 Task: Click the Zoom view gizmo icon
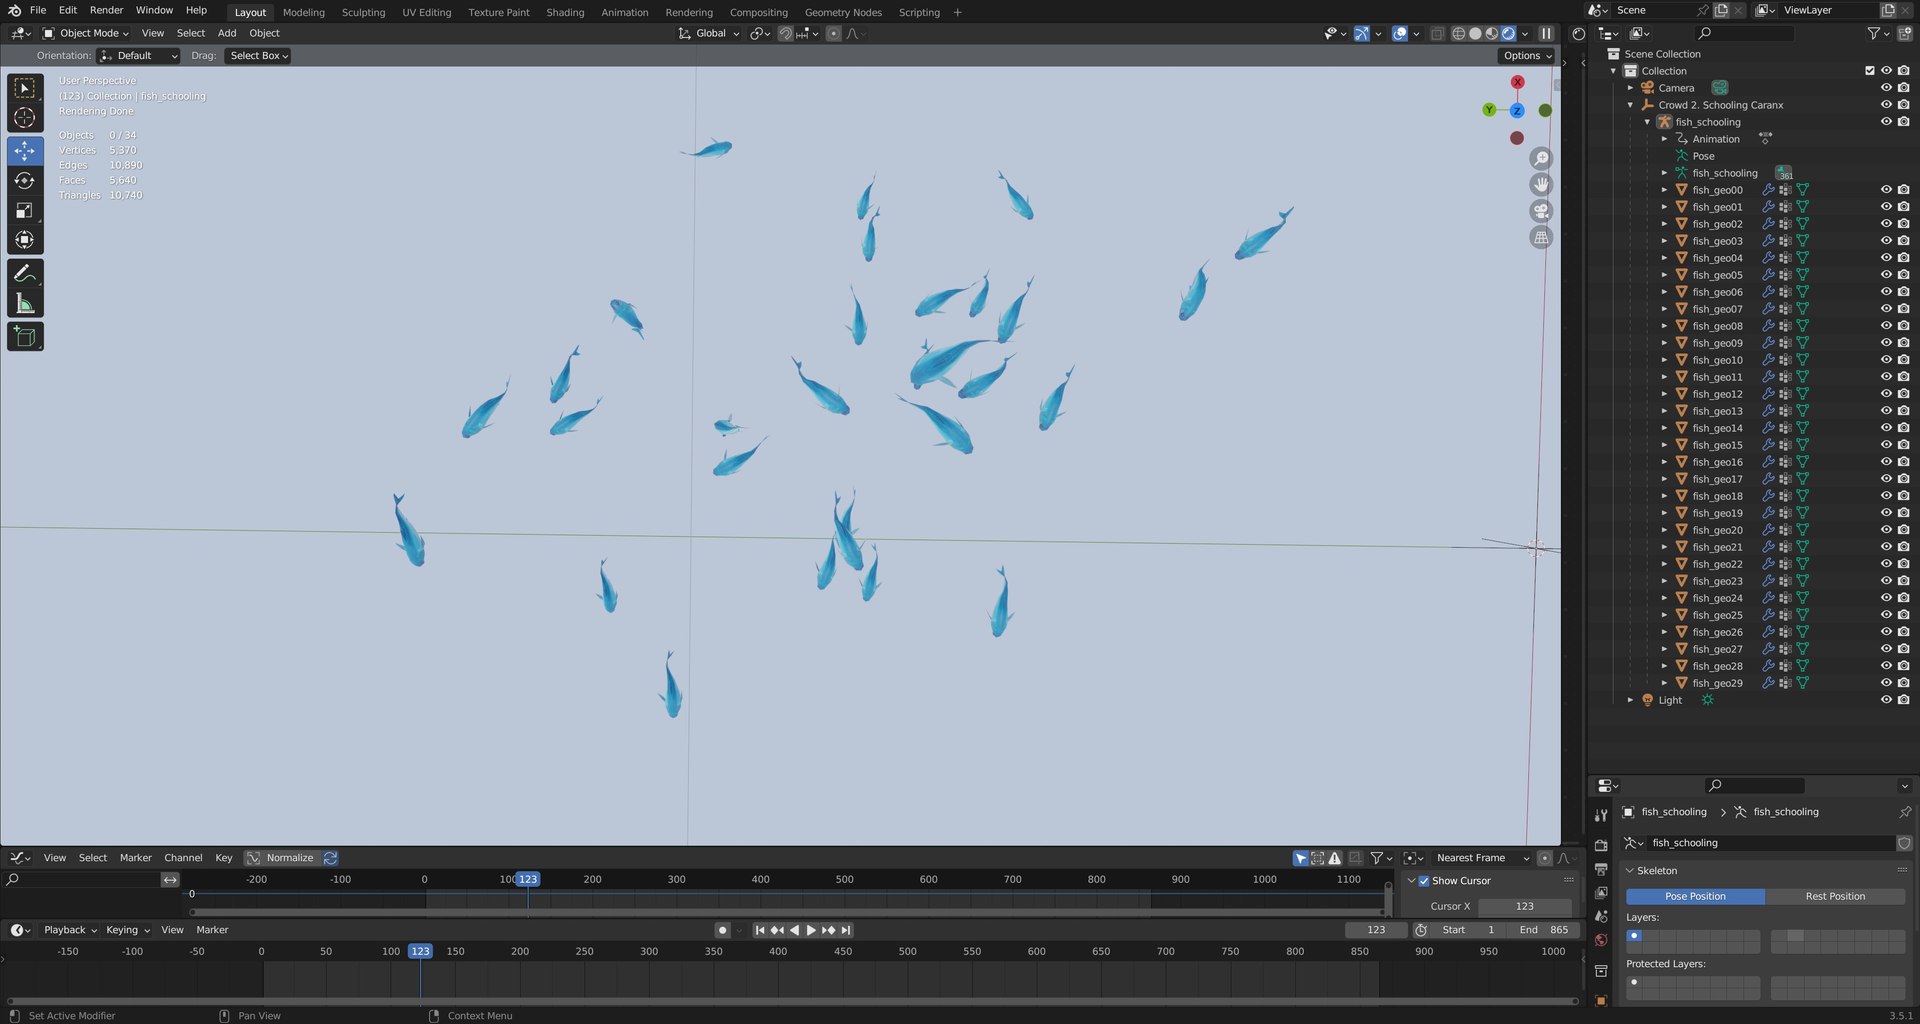pos(1541,159)
